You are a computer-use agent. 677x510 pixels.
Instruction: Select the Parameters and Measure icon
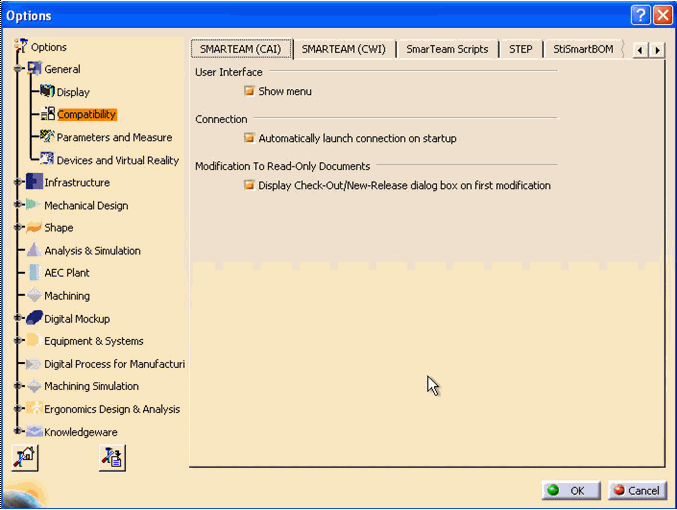tap(47, 137)
